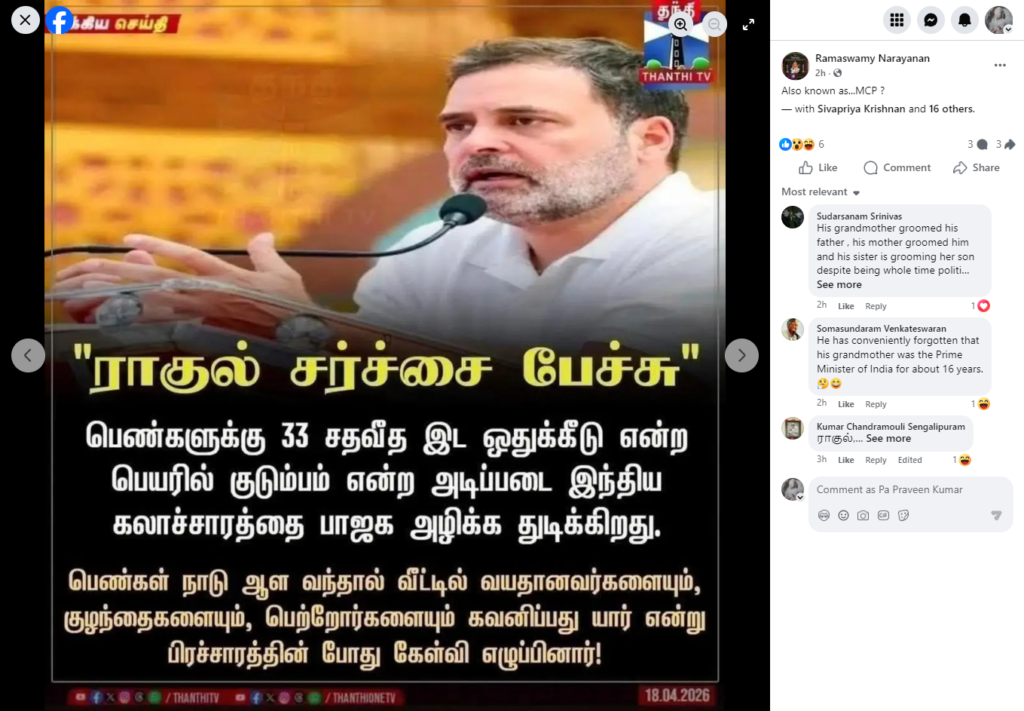Share this post
Image resolution: width=1024 pixels, height=711 pixels.
coord(976,168)
